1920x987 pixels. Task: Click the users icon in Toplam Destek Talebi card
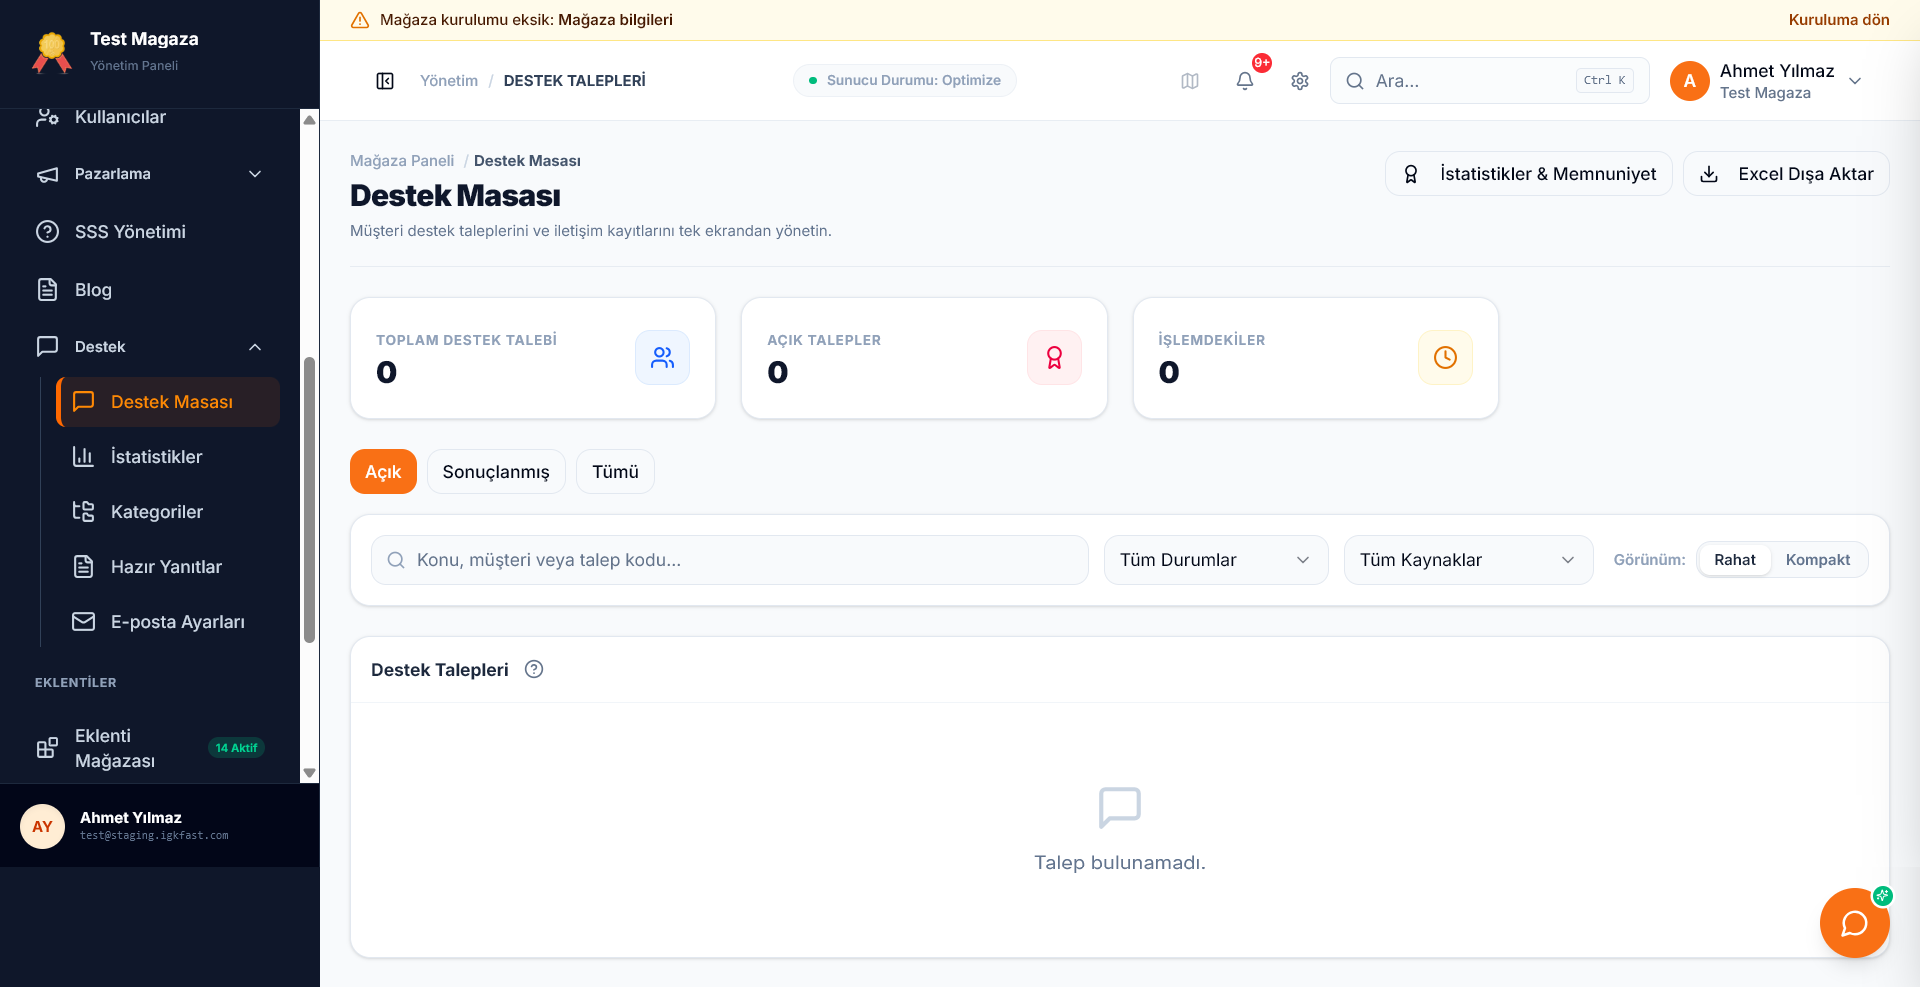pos(662,357)
